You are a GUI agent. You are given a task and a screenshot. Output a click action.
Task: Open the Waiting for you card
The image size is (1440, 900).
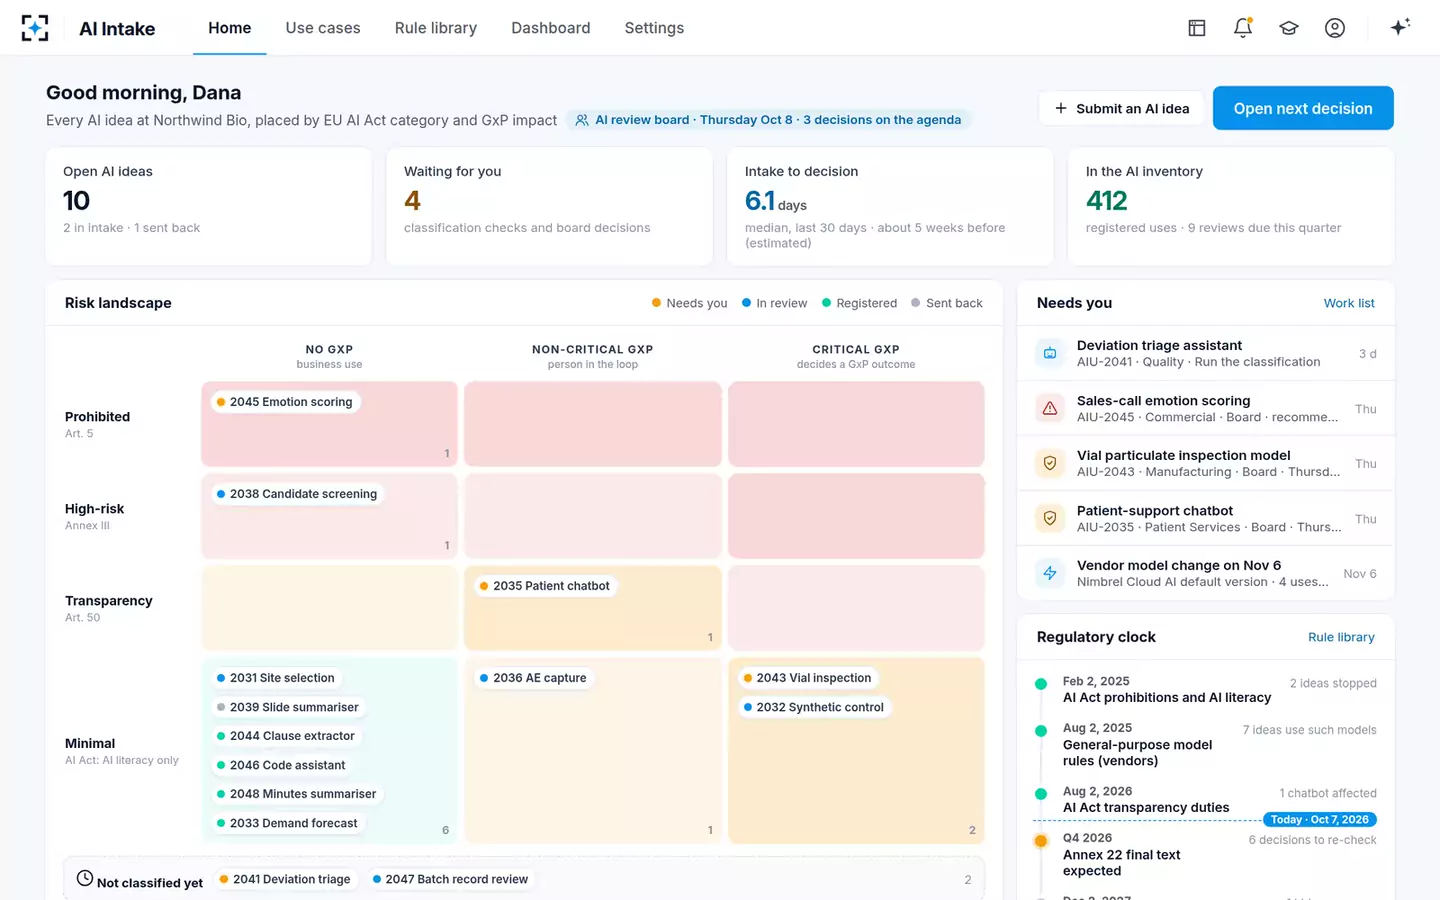click(549, 206)
